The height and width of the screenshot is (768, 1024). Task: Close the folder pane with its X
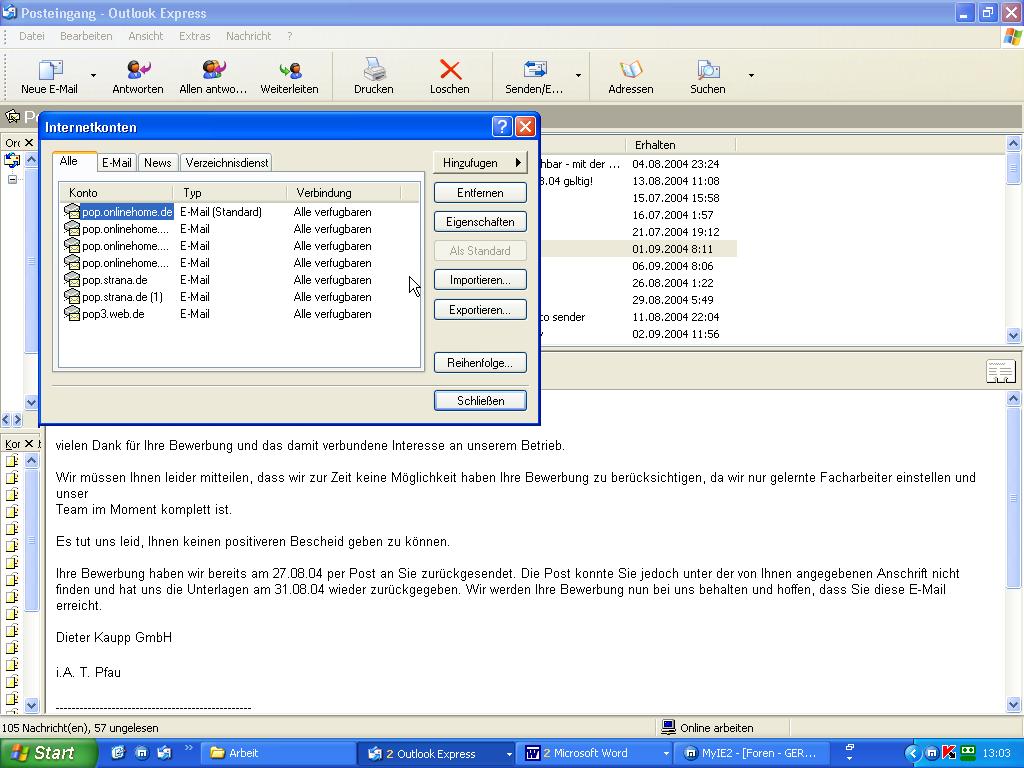tap(29, 142)
